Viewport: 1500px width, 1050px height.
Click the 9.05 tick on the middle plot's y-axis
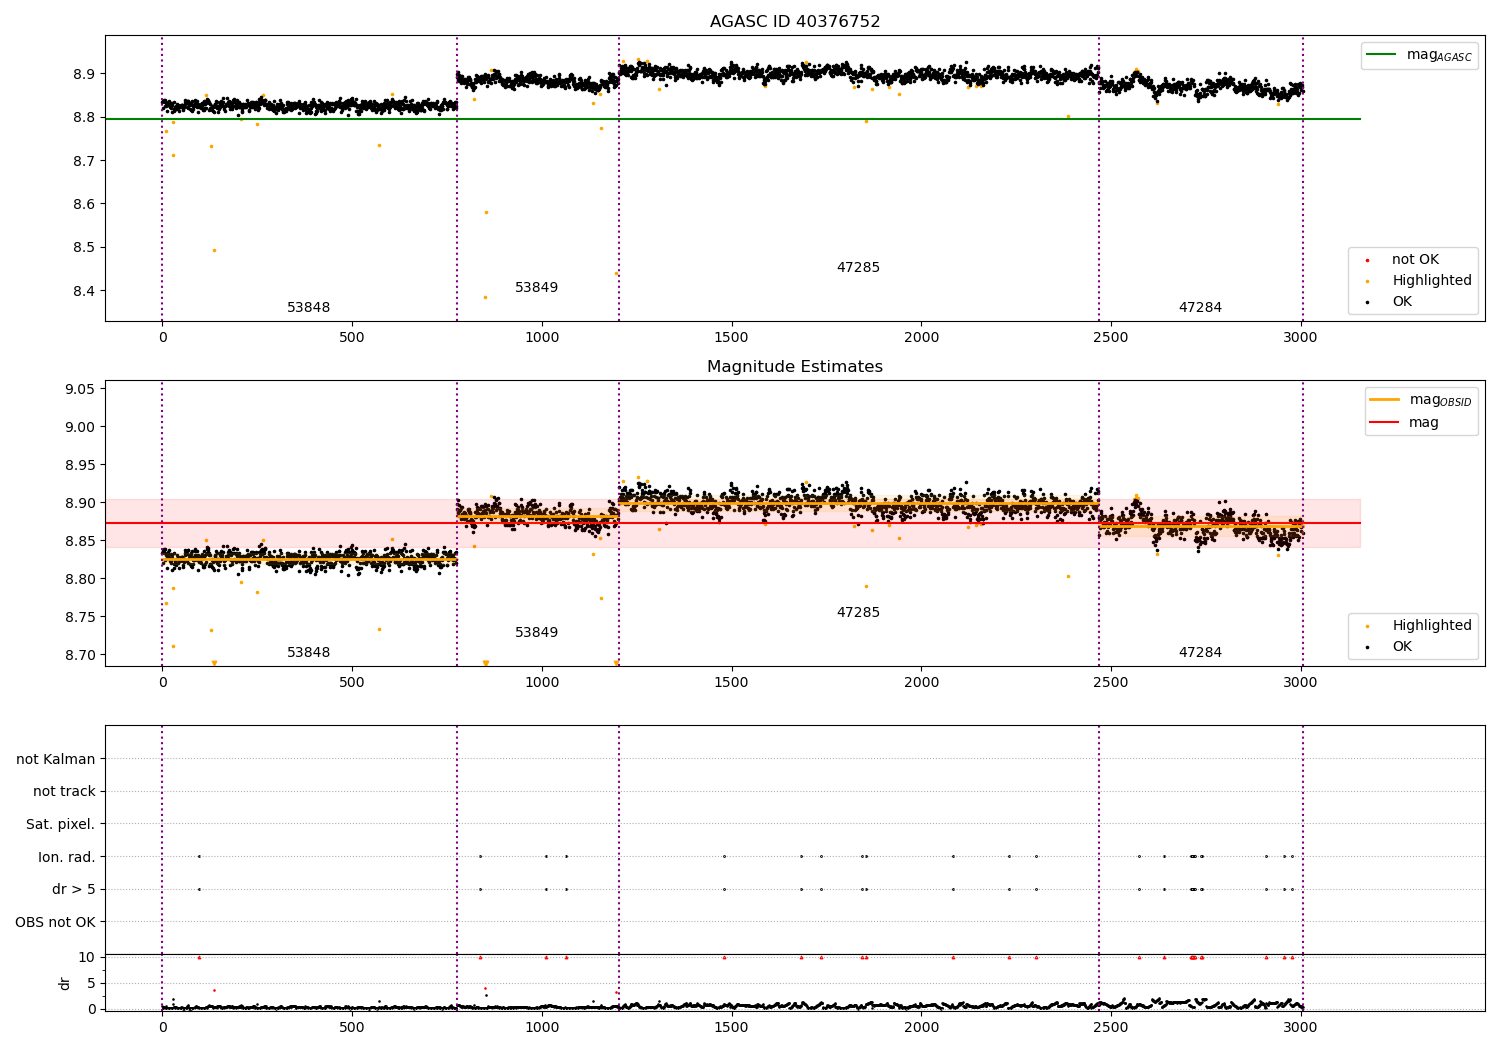(x=80, y=389)
